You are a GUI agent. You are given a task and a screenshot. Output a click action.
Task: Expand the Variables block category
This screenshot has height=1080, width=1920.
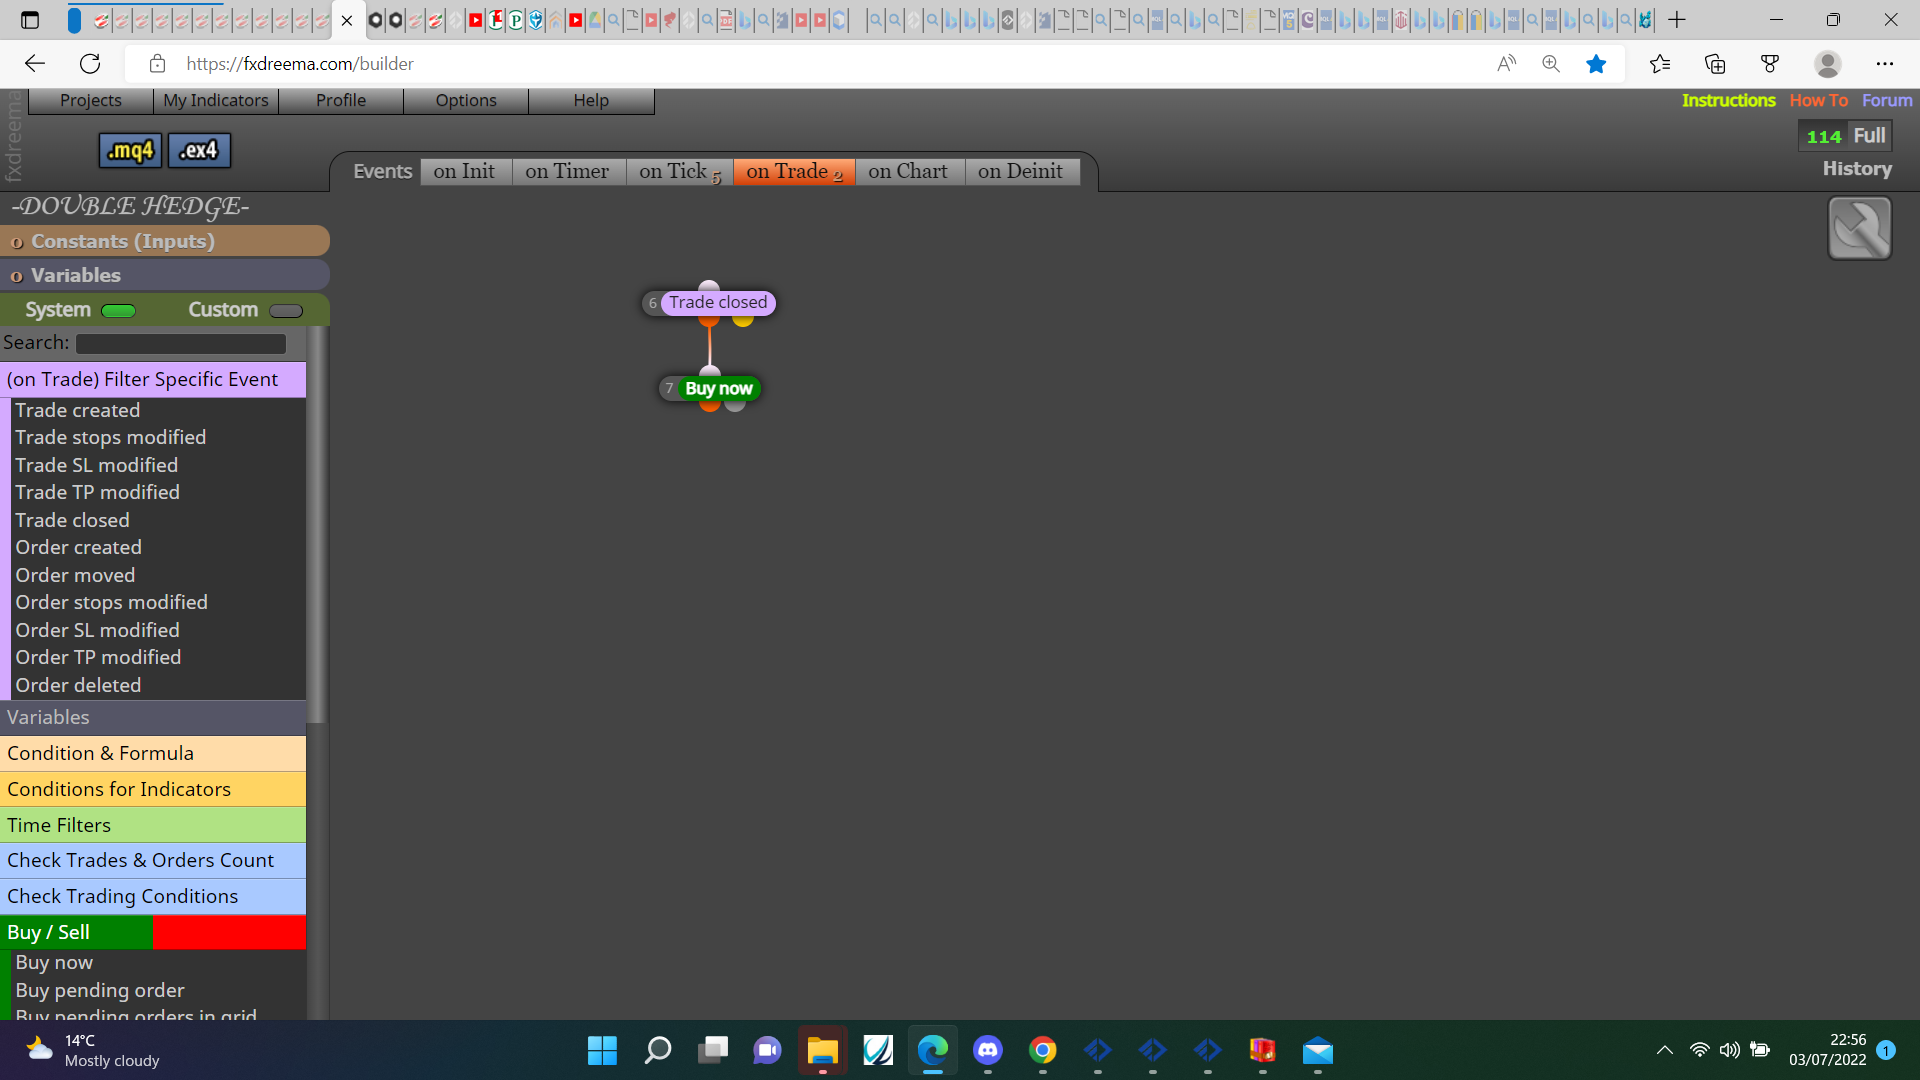pos(153,717)
